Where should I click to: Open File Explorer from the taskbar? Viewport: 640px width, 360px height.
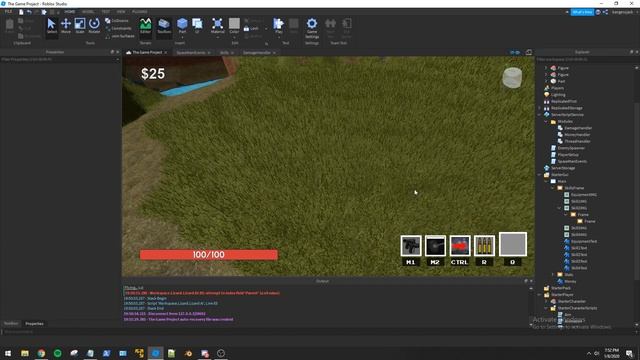[x=25, y=353]
